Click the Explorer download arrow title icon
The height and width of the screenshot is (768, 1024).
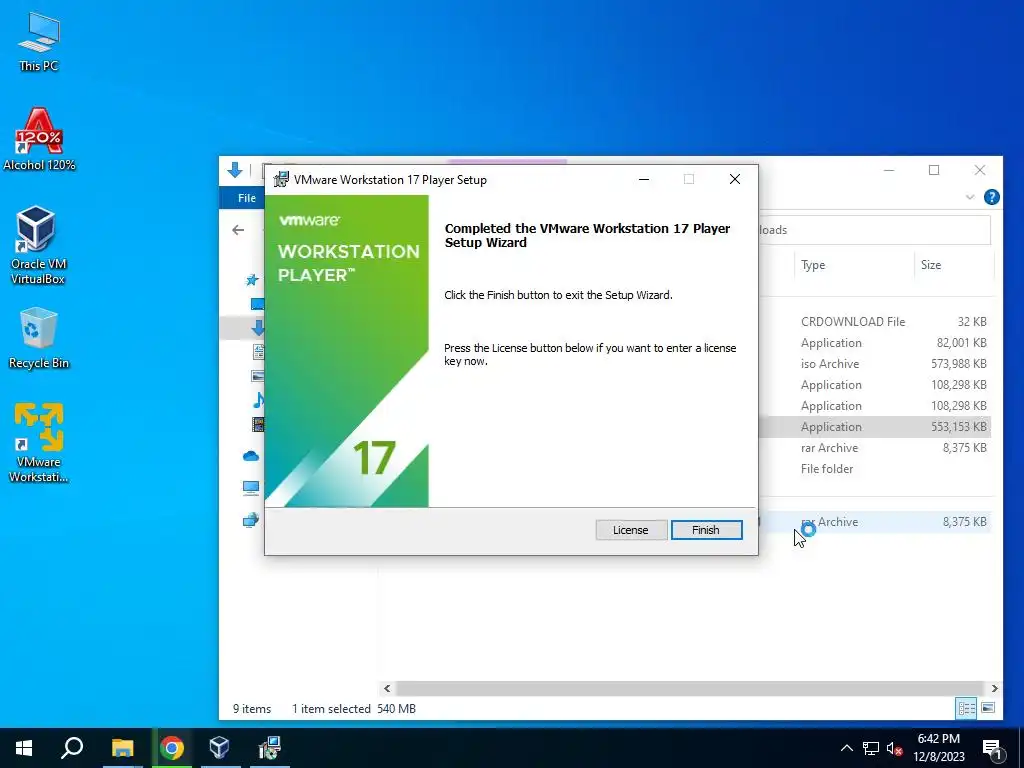(x=235, y=170)
